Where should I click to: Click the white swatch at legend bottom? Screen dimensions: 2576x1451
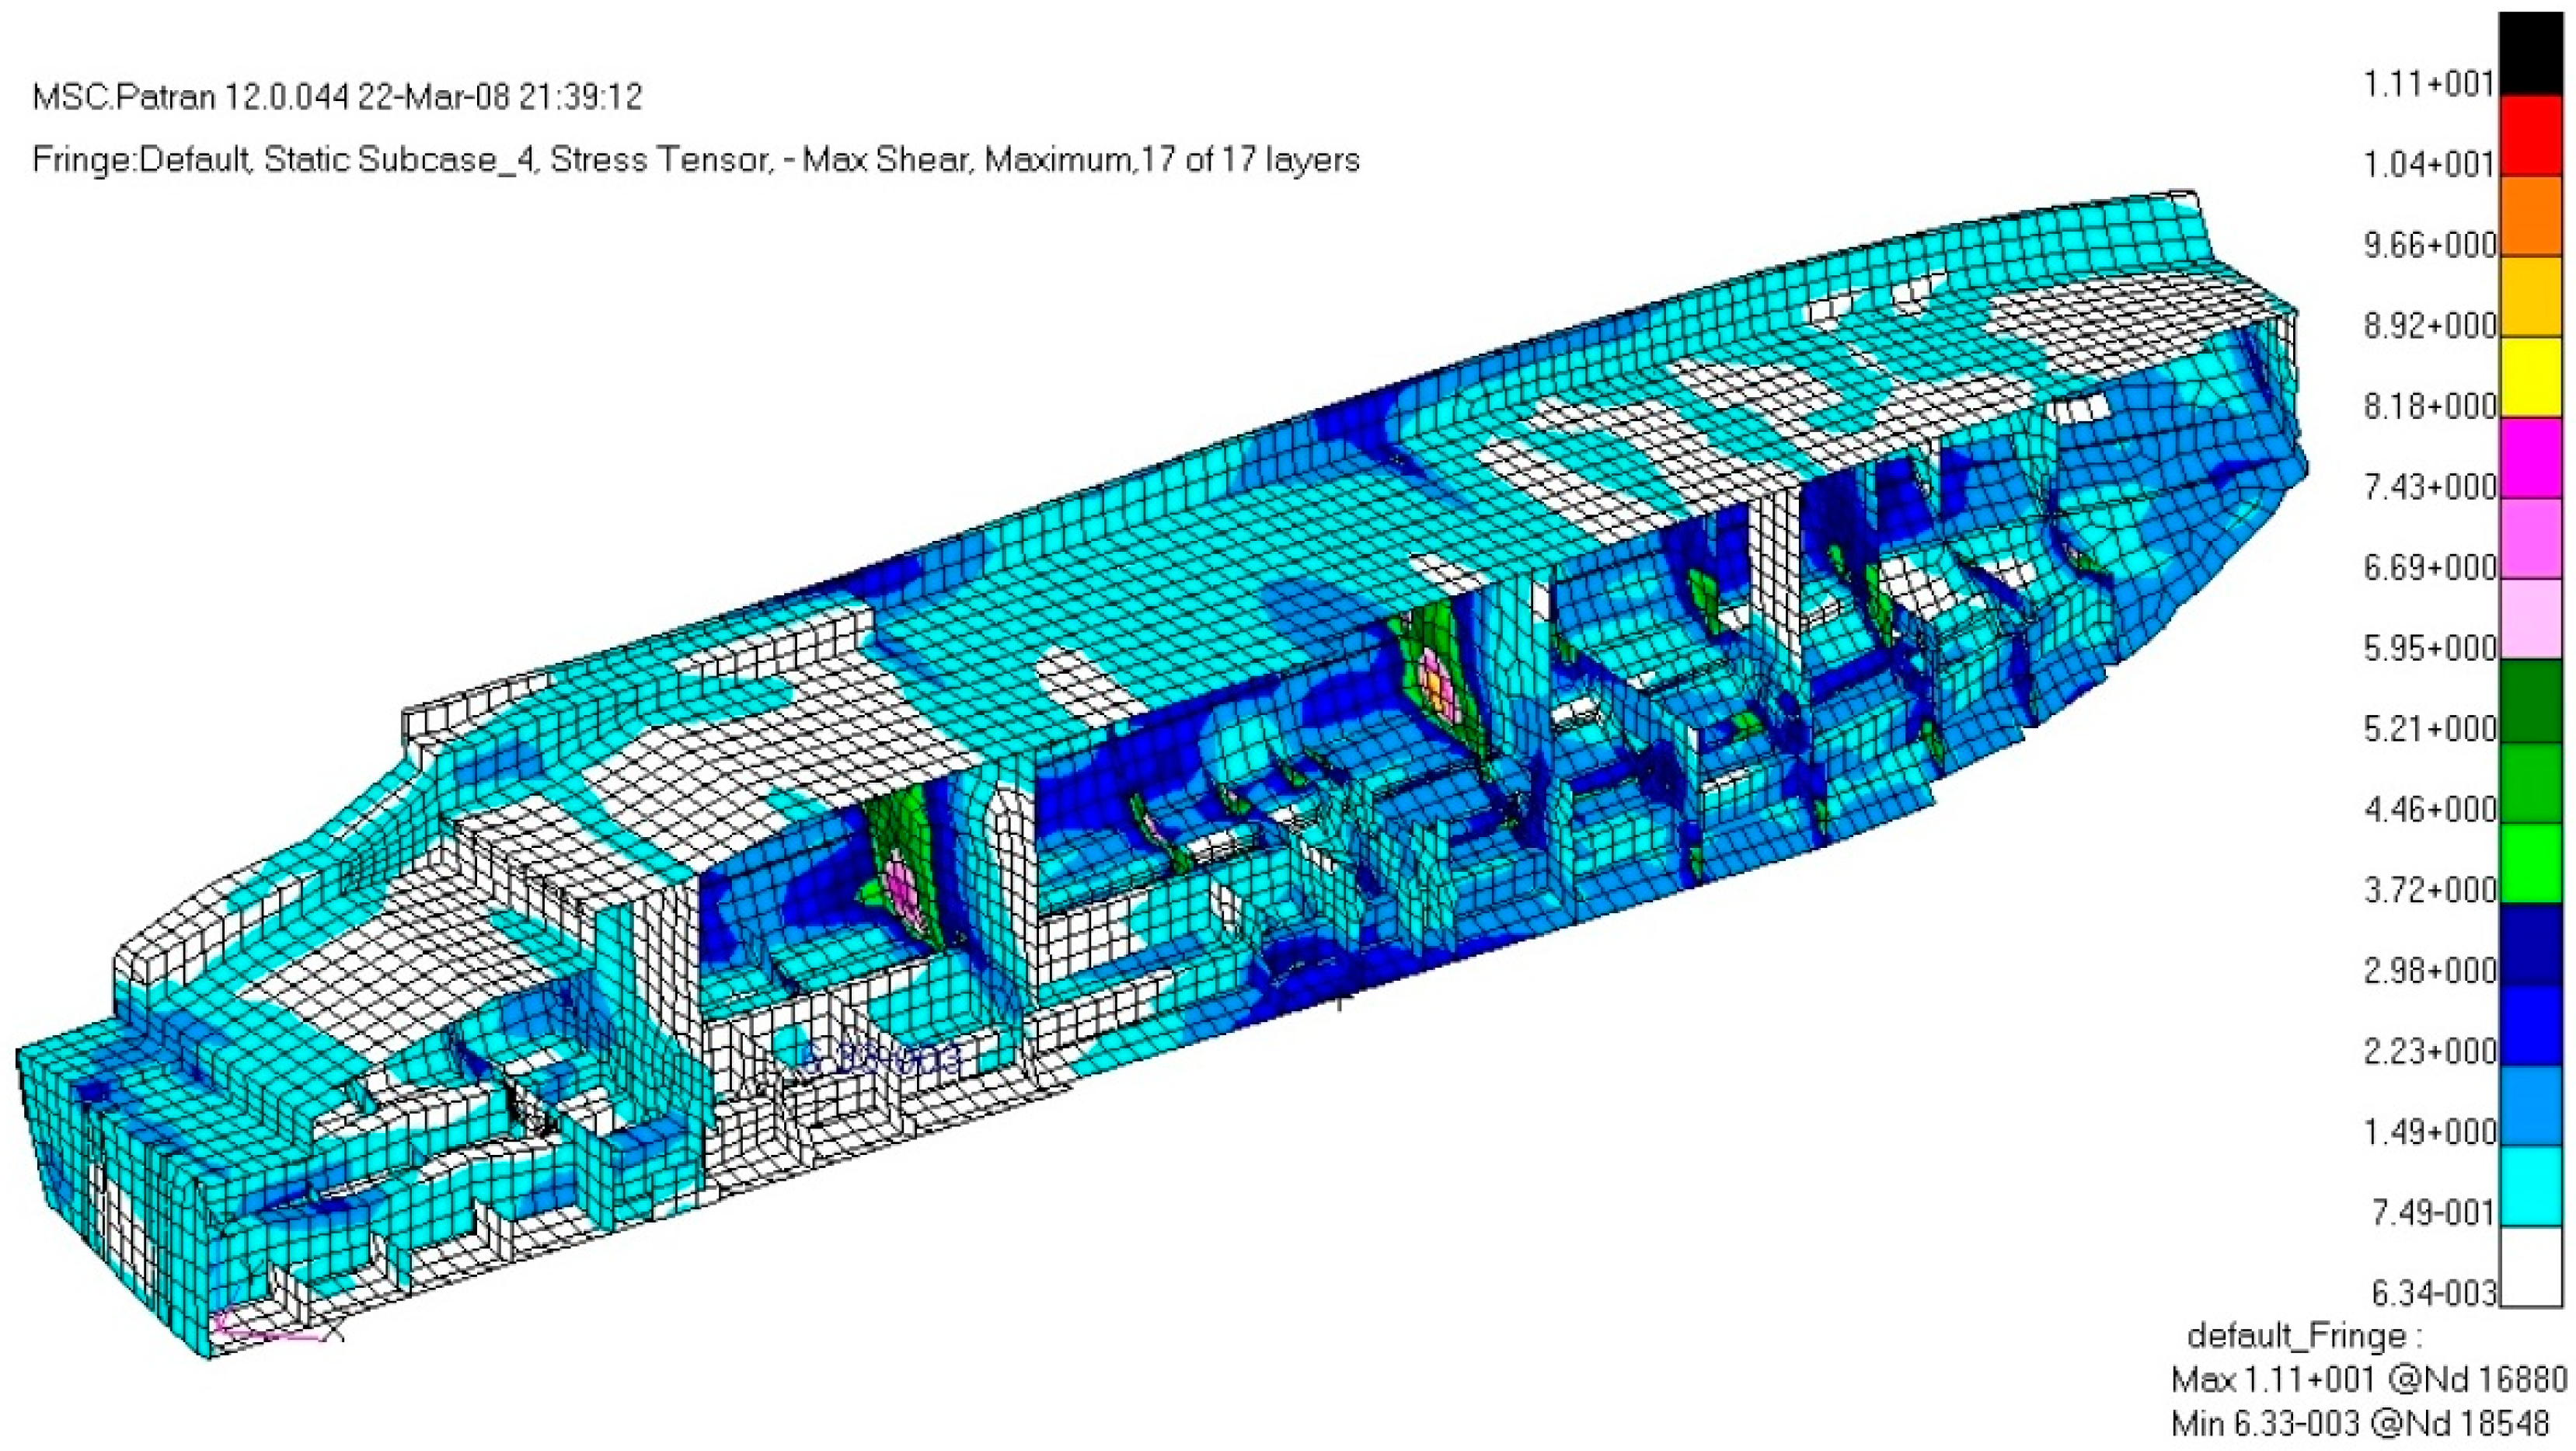2531,1265
